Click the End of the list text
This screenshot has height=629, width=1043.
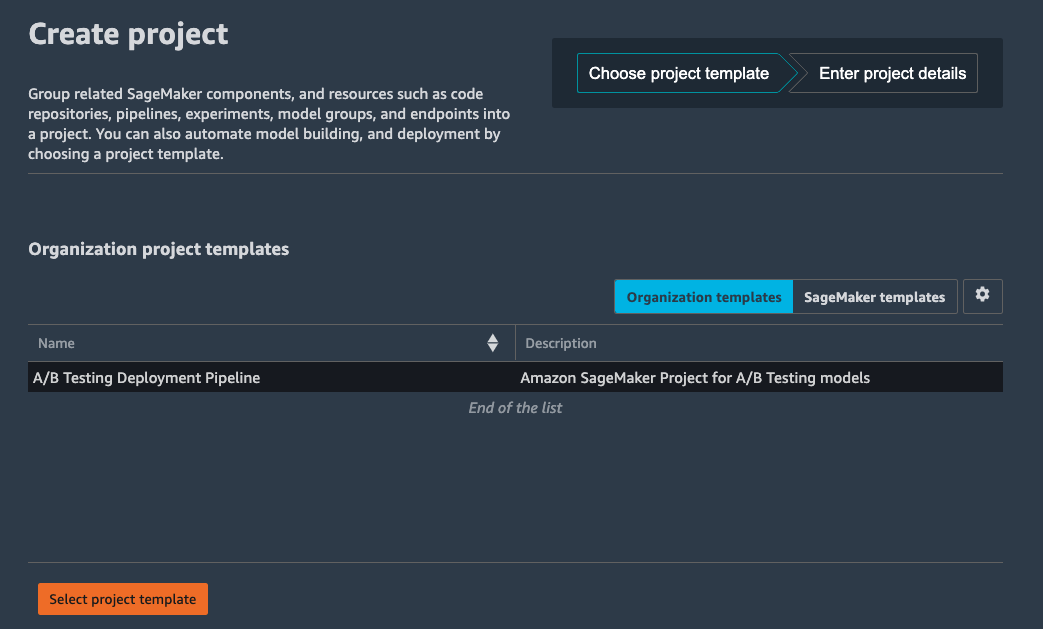pyautogui.click(x=515, y=408)
